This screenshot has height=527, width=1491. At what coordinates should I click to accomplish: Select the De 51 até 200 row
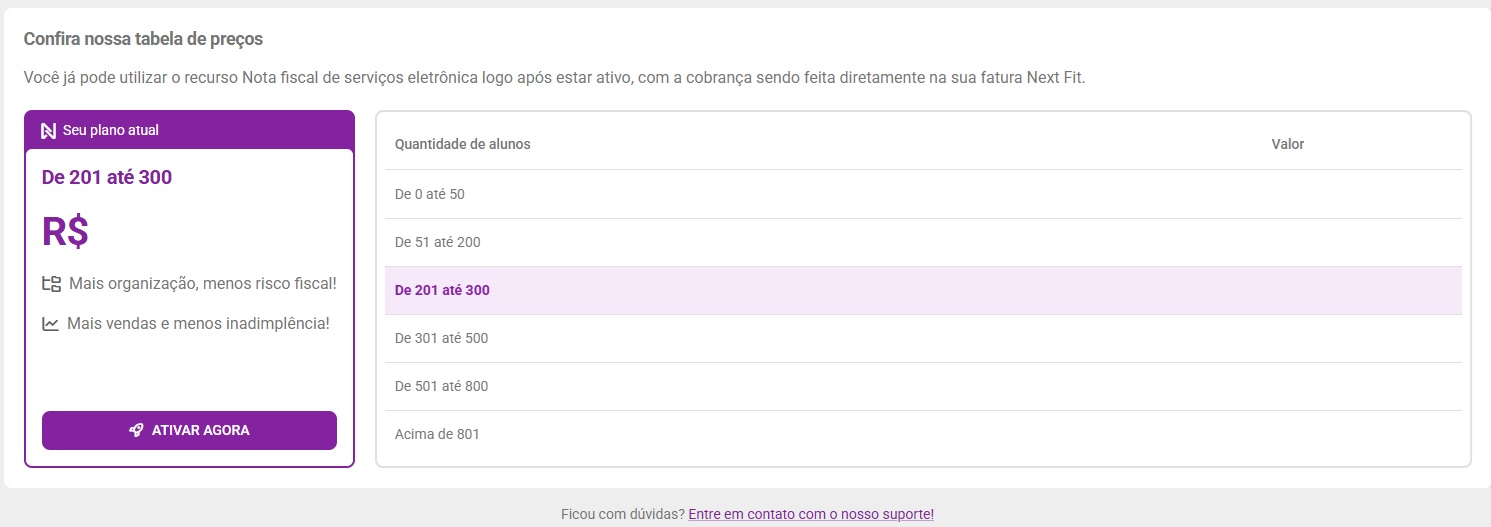(923, 242)
